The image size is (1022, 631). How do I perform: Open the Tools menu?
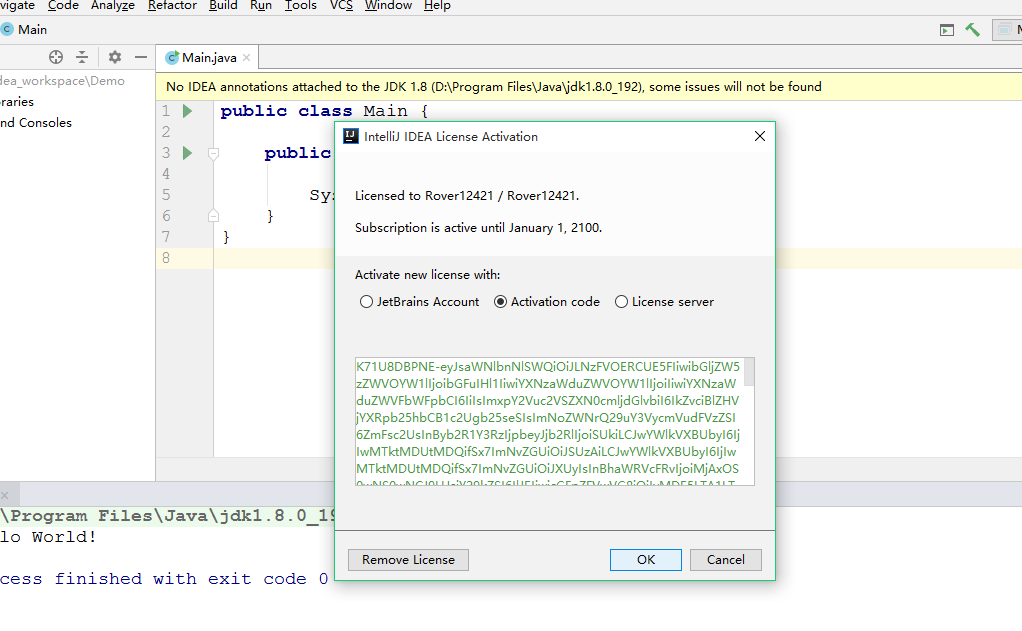click(x=300, y=6)
